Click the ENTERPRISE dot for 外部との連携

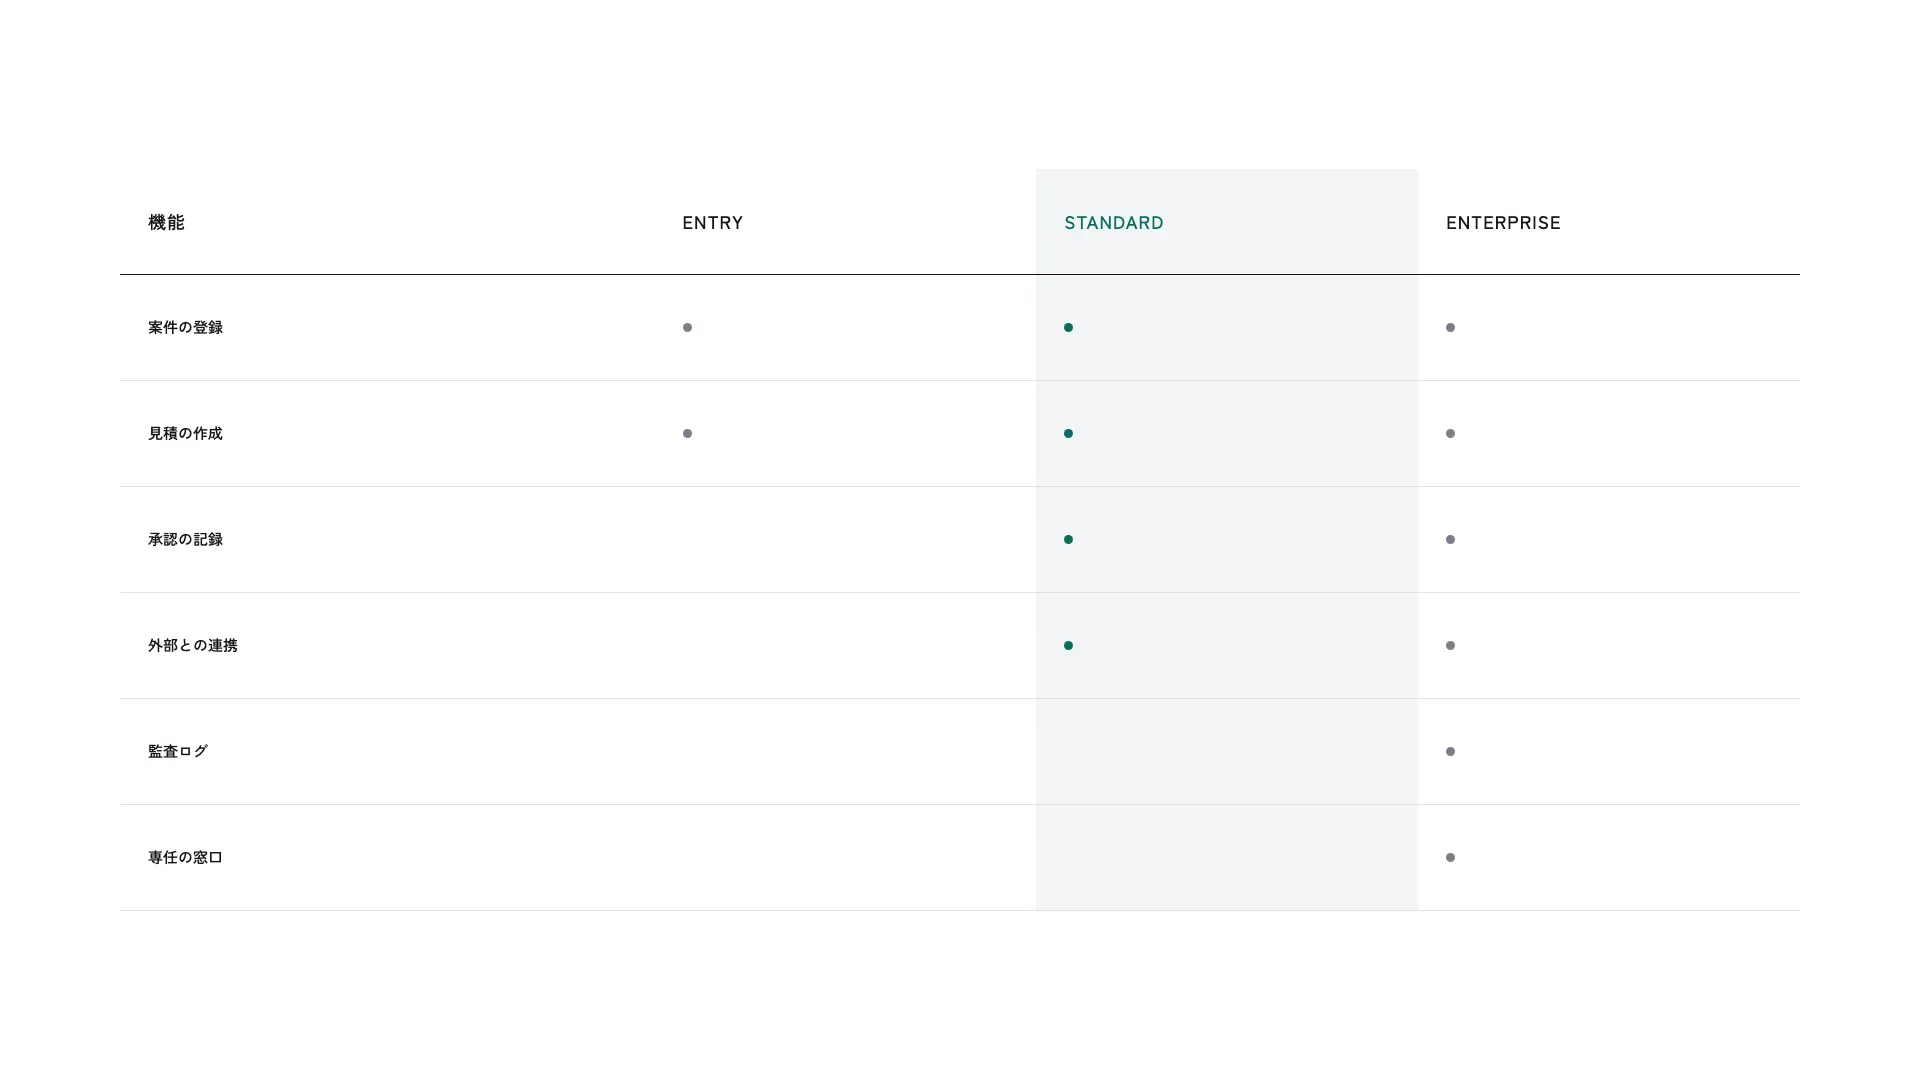[x=1450, y=645]
